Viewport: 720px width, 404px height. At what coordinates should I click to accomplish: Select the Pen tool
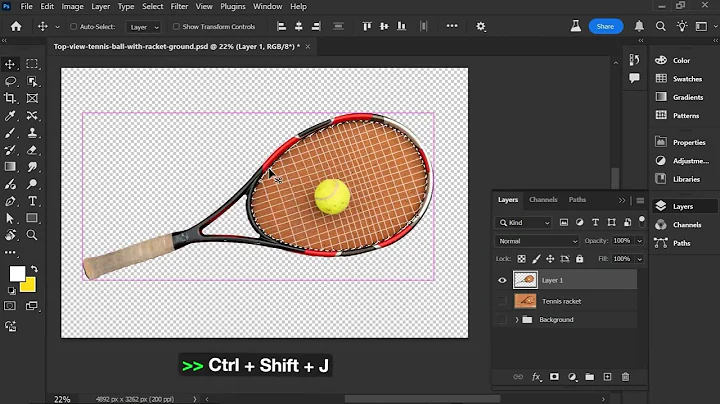click(10, 201)
